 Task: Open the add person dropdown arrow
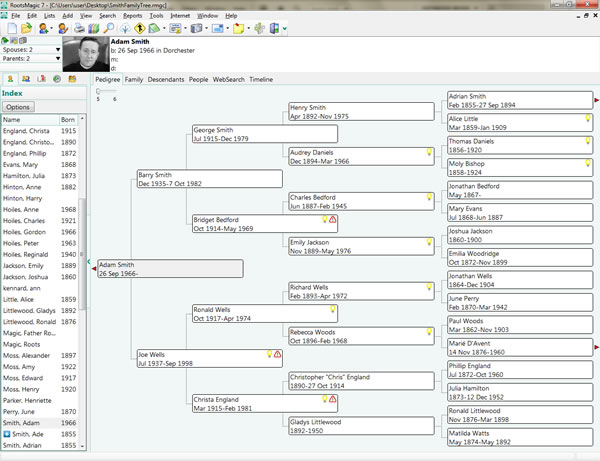[x=52, y=28]
